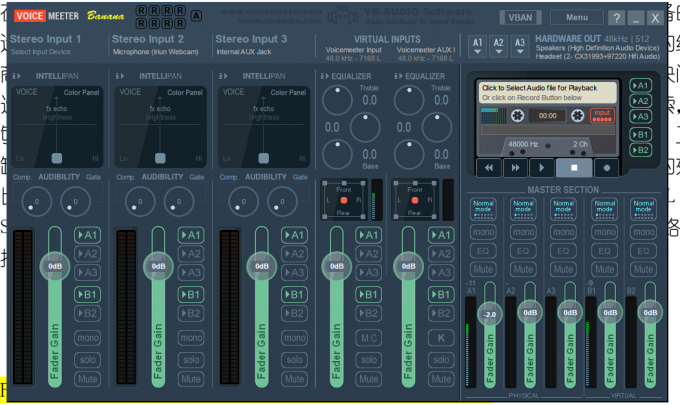Open the A1 hardware out device dropdown
The image size is (680, 405).
pyautogui.click(x=477, y=46)
